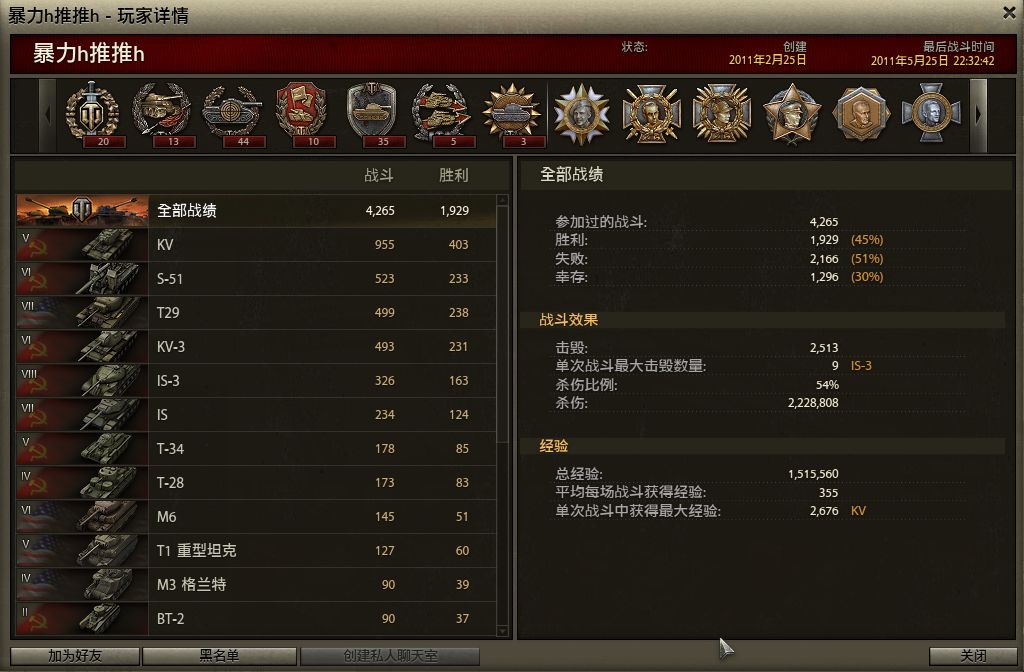This screenshot has height=672, width=1024.
Task: Click the 黑名单 button
Action: [x=219, y=656]
